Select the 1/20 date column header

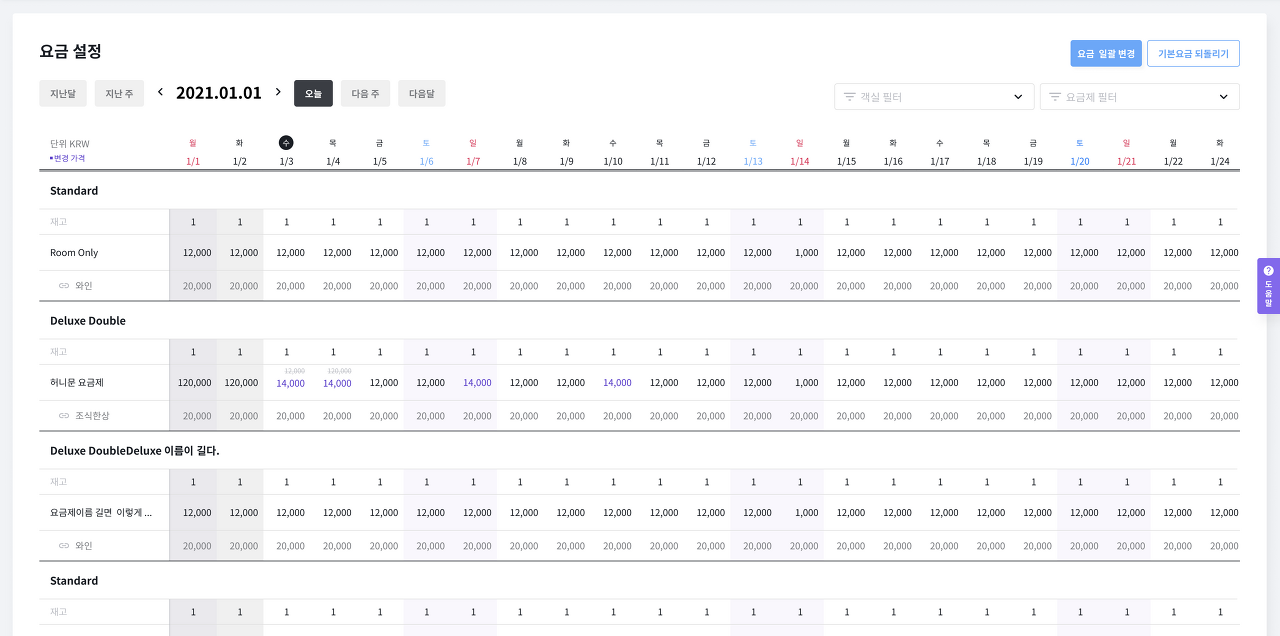coord(1080,152)
